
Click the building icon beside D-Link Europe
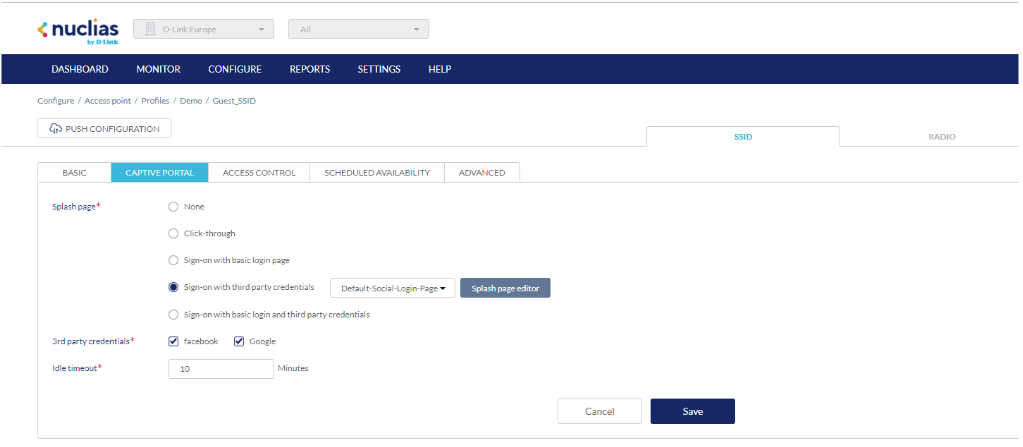[151, 30]
